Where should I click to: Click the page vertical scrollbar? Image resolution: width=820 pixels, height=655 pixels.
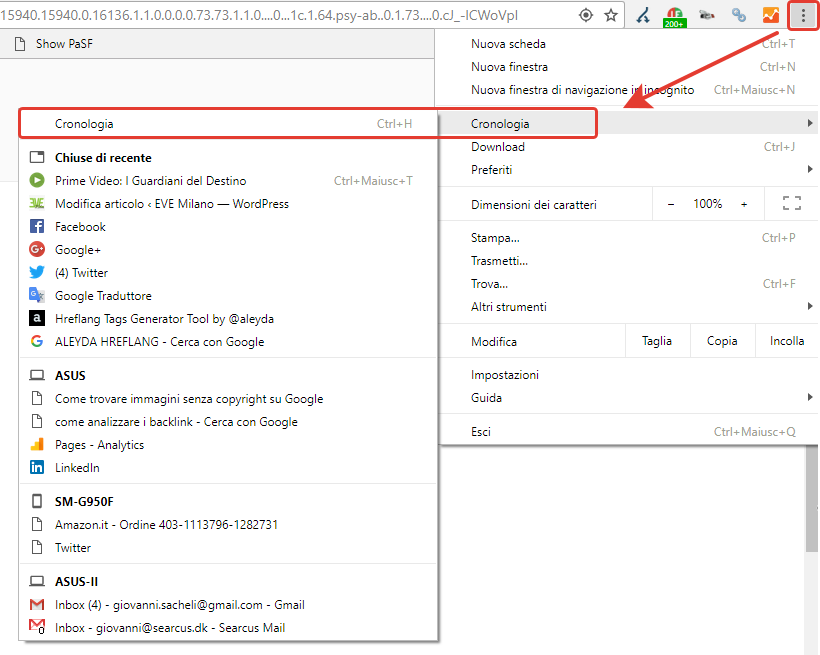pyautogui.click(x=812, y=499)
